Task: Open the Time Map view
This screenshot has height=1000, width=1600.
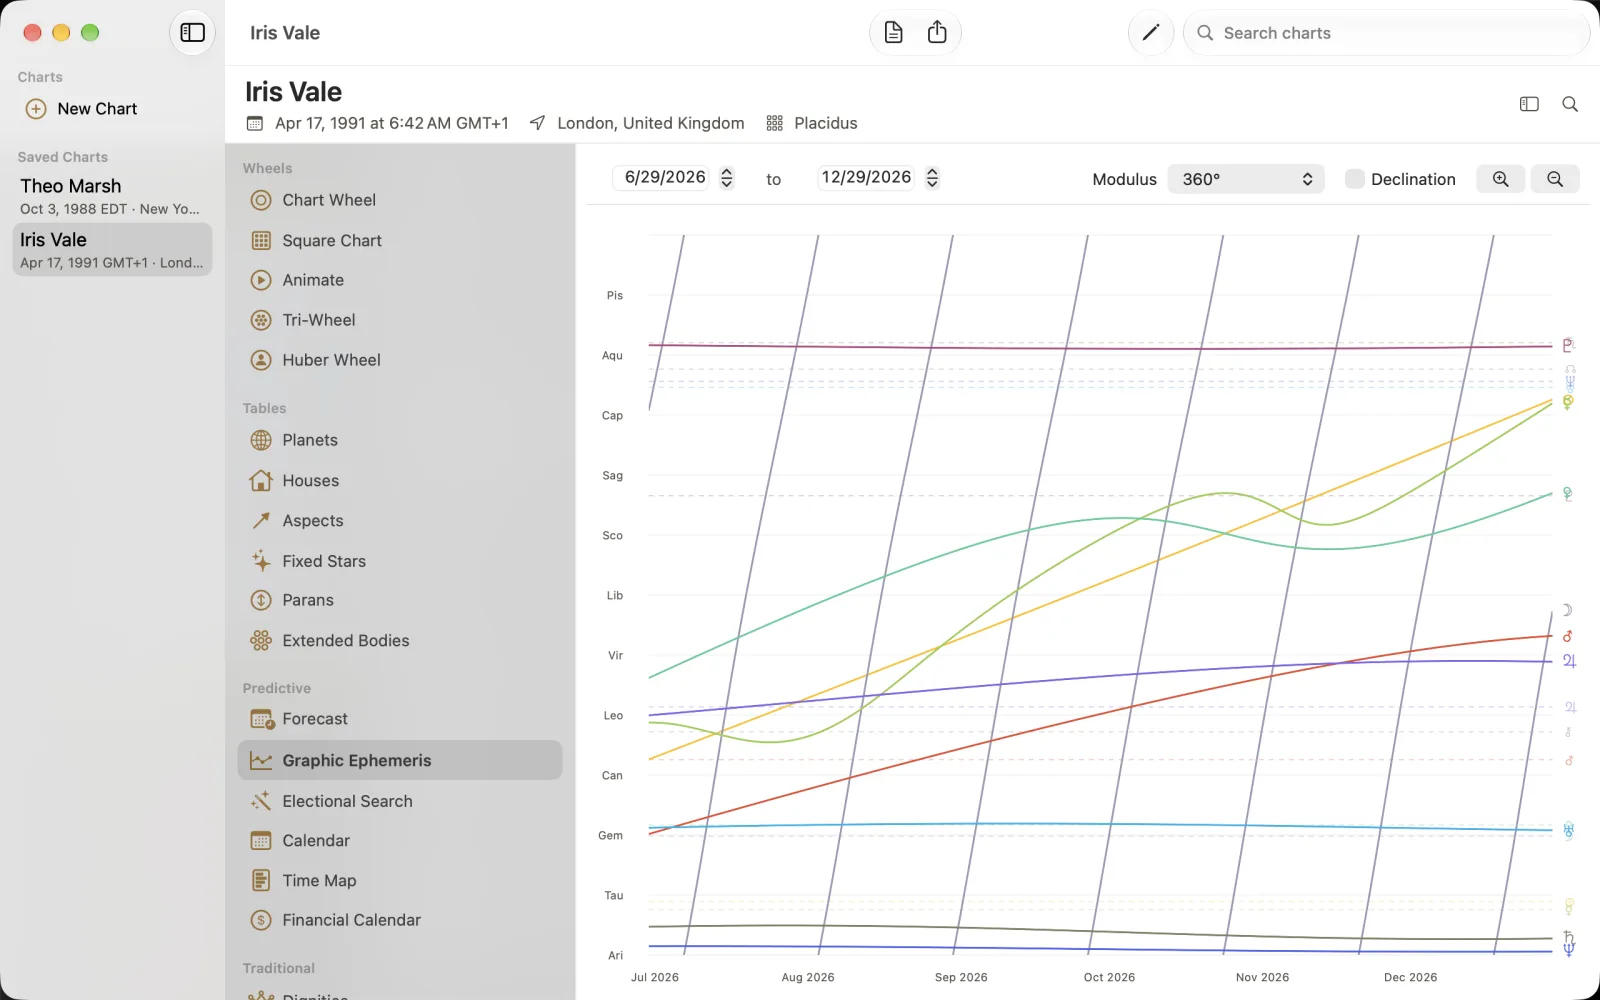Action: pyautogui.click(x=400, y=881)
